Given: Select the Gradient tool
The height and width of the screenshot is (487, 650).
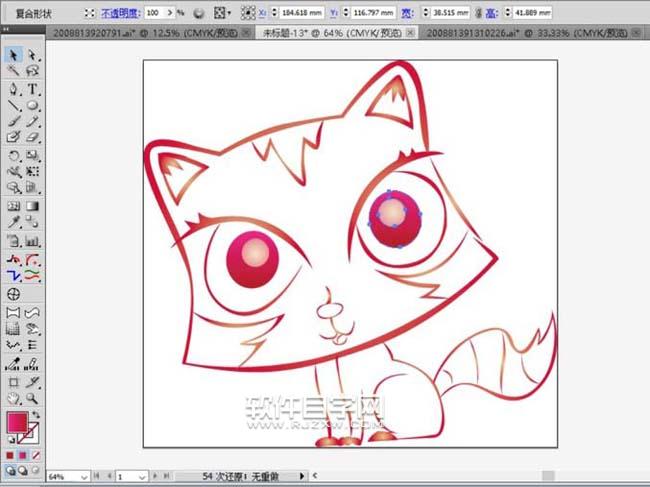Looking at the screenshot, I should (32, 206).
